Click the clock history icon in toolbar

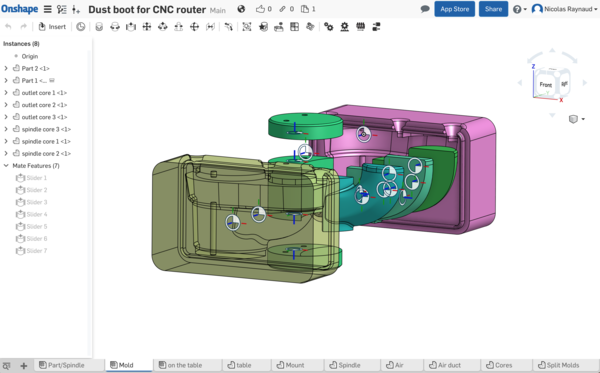pyautogui.click(x=80, y=27)
